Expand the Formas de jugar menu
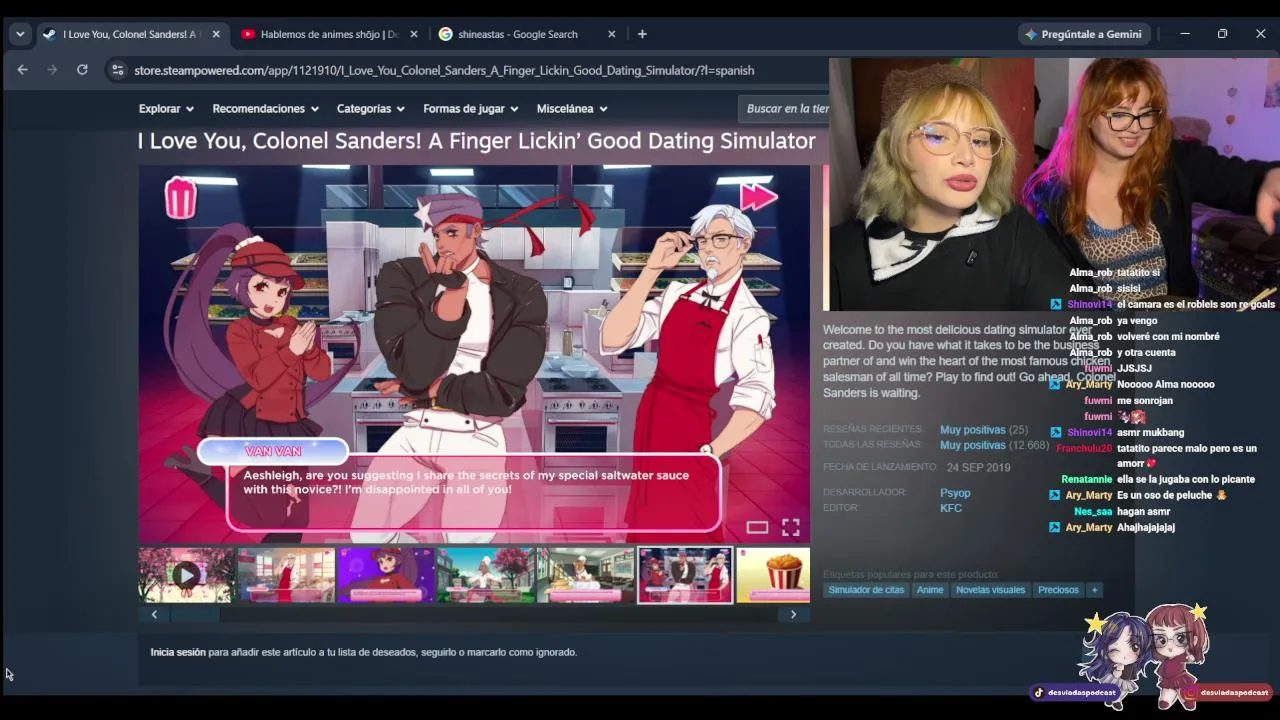 coord(470,108)
